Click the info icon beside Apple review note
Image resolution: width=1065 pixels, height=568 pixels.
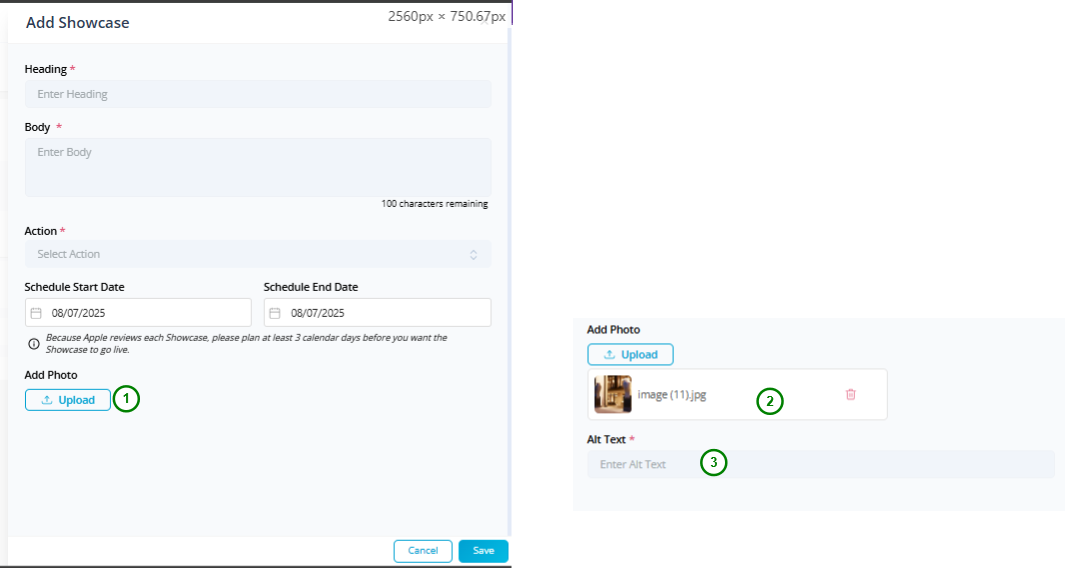point(33,344)
